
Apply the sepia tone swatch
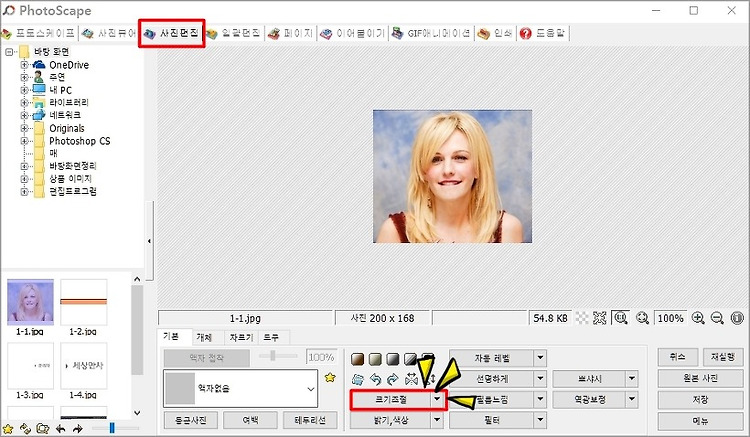[x=357, y=359]
